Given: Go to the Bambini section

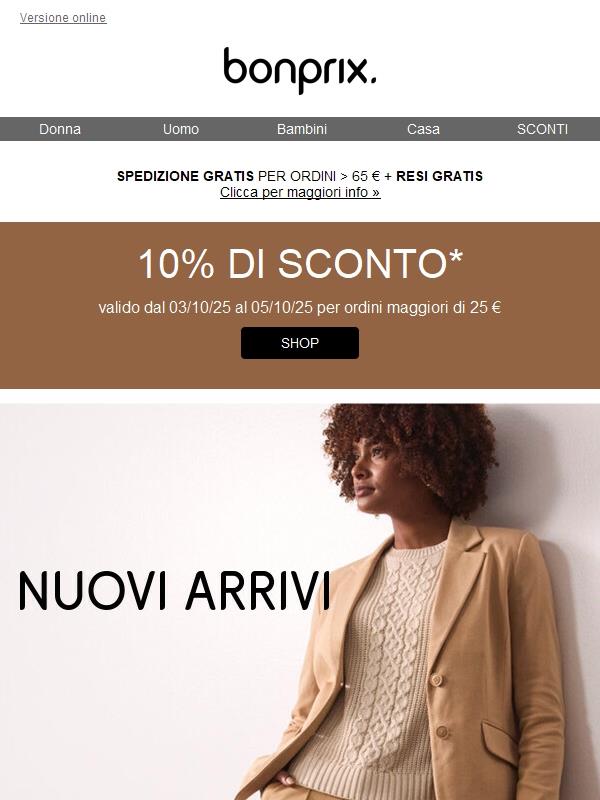Looking at the screenshot, I should 302,129.
